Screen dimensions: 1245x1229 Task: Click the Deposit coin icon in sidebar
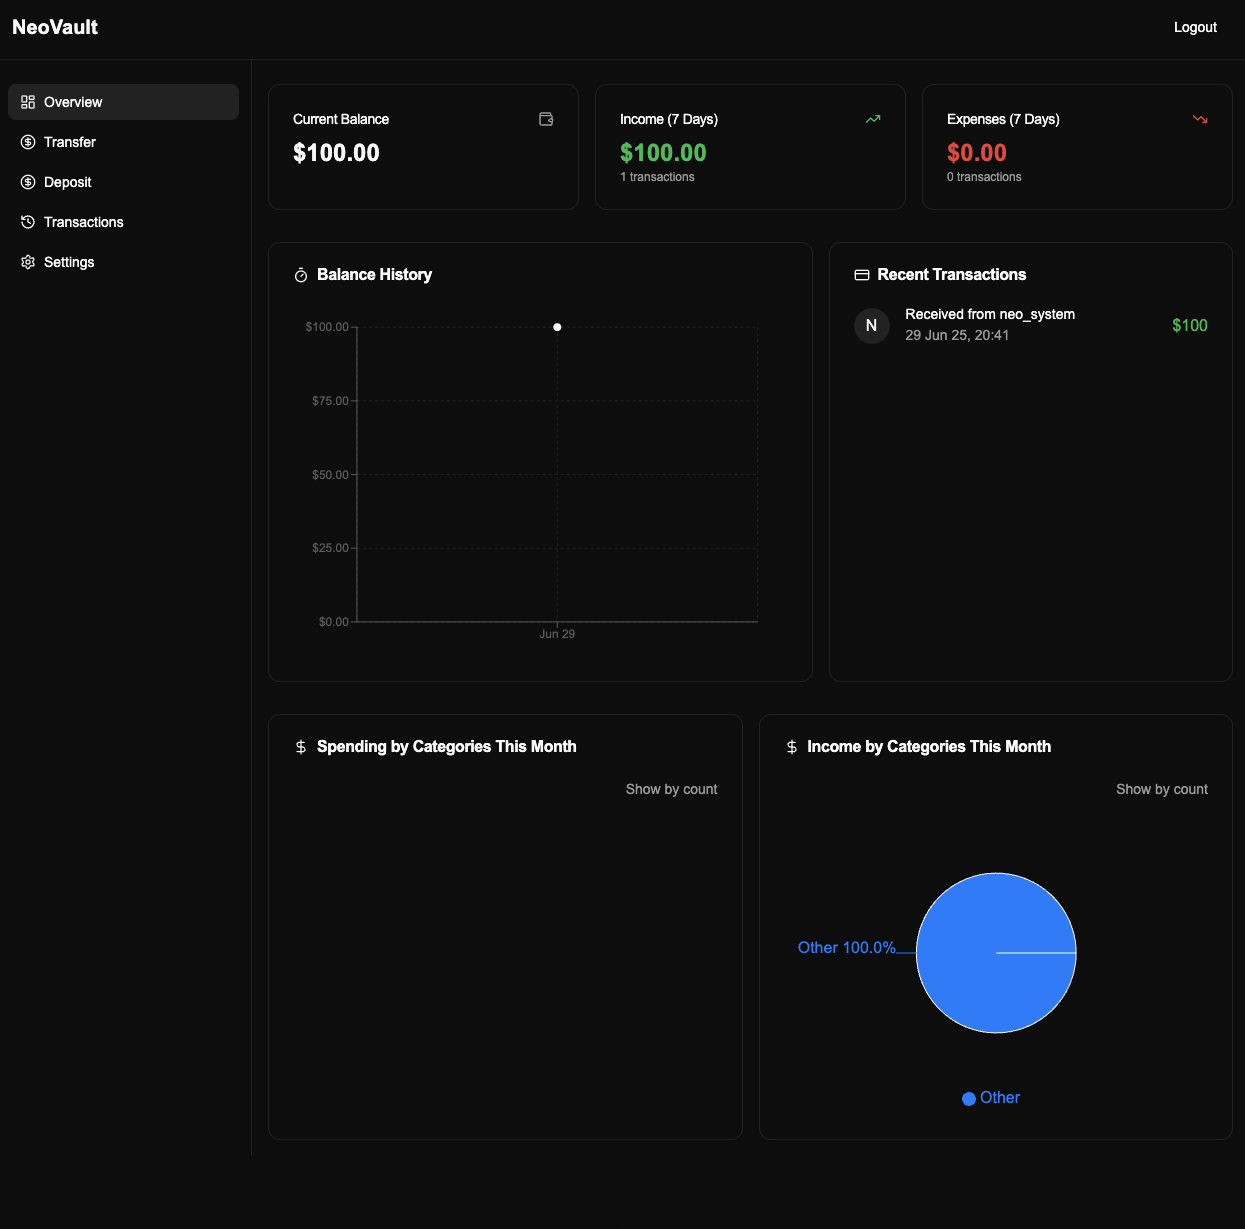(x=28, y=182)
